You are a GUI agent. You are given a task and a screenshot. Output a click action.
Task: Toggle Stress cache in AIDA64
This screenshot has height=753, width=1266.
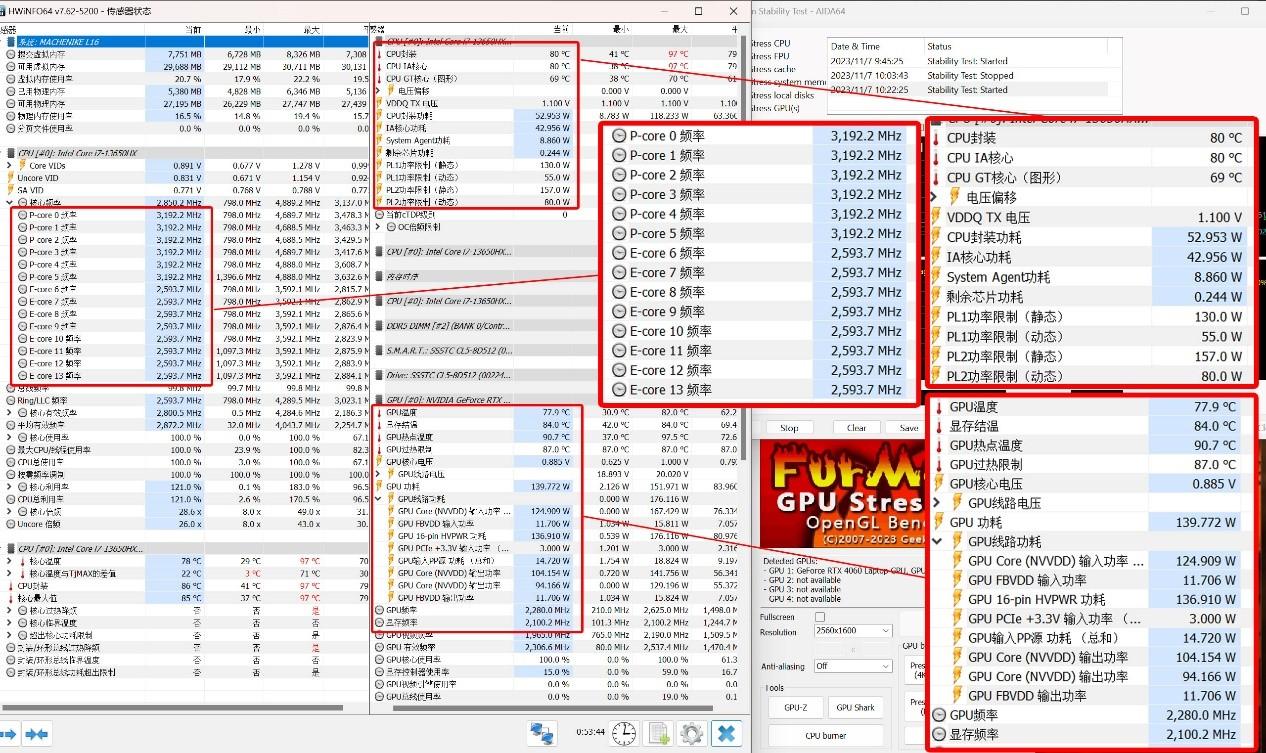point(772,69)
